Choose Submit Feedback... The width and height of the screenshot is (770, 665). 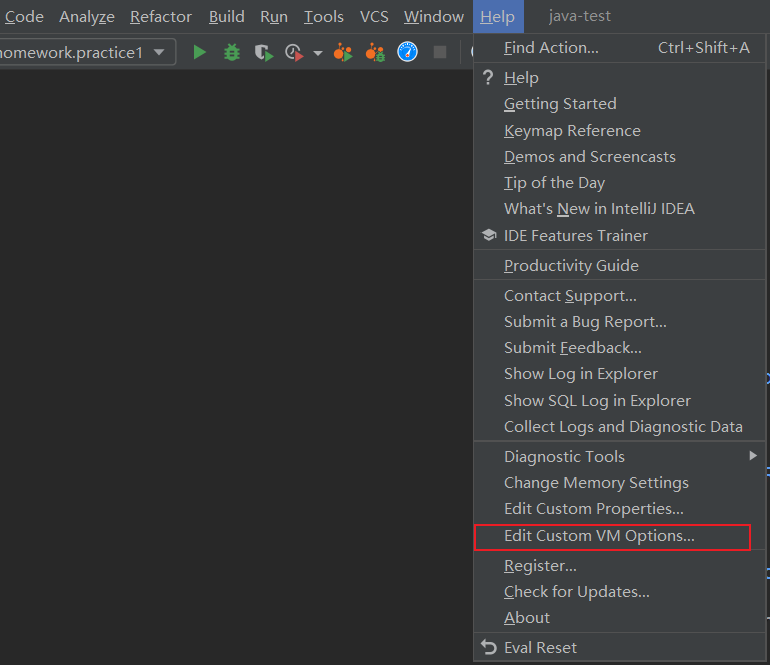coord(619,348)
